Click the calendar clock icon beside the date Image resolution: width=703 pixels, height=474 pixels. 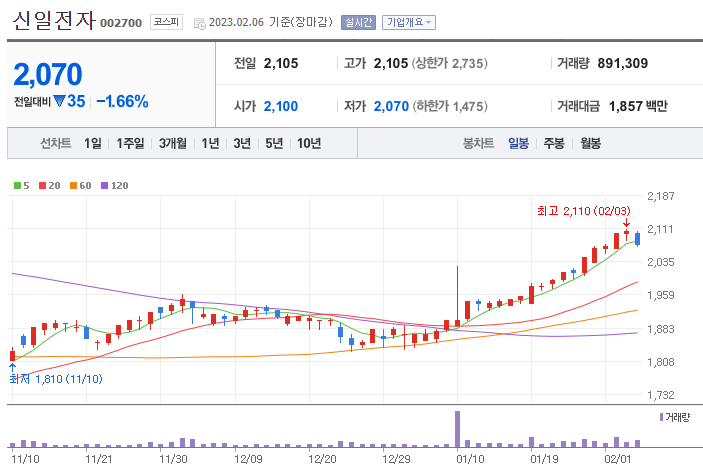pyautogui.click(x=200, y=23)
